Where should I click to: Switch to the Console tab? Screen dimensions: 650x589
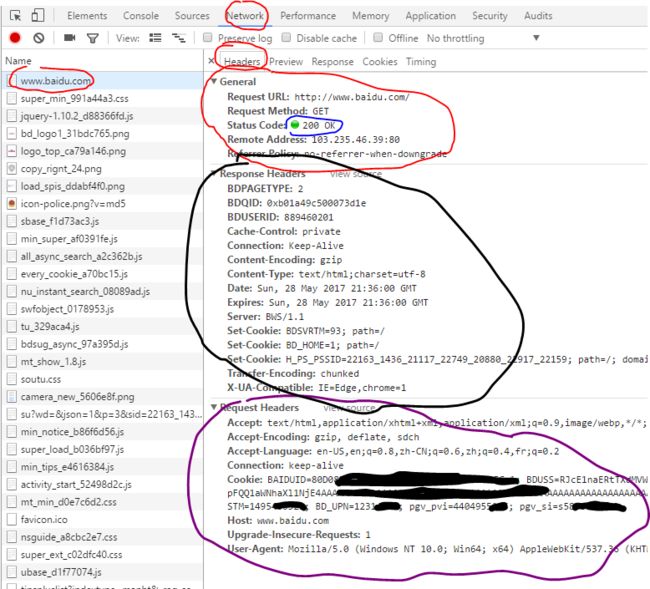pyautogui.click(x=141, y=16)
